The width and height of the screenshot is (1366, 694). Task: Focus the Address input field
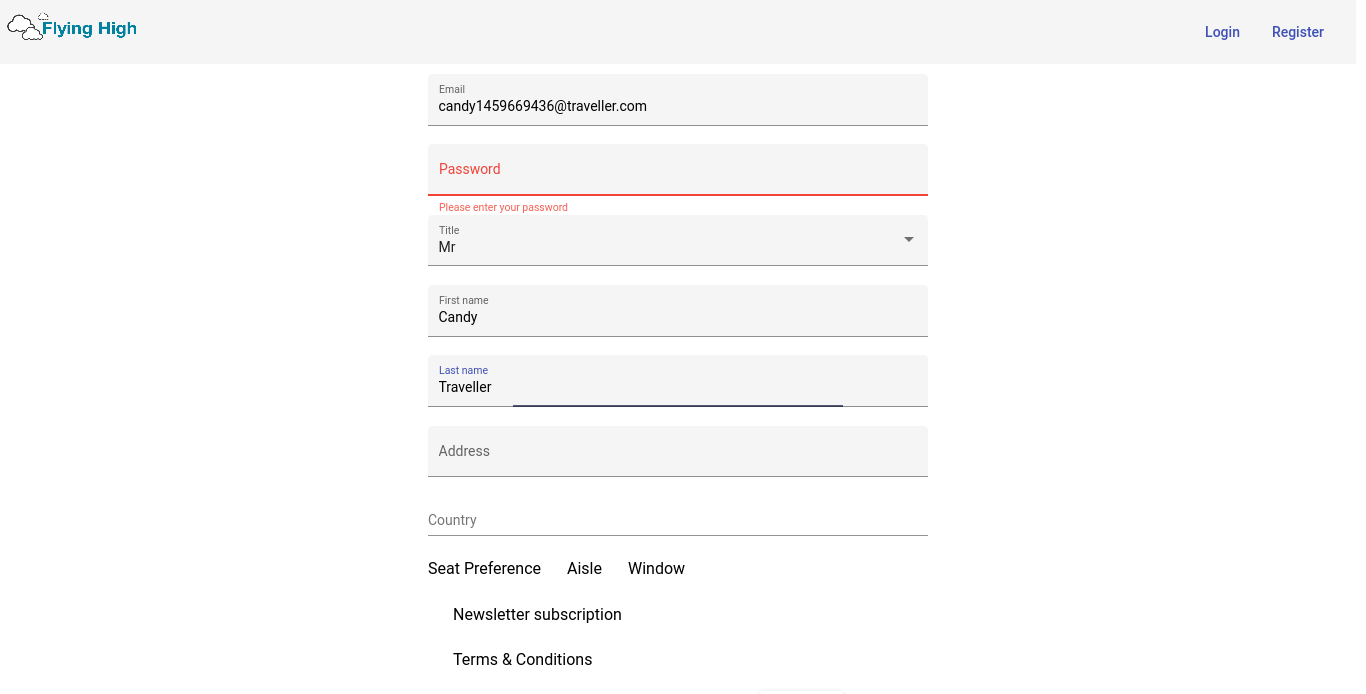coord(677,452)
